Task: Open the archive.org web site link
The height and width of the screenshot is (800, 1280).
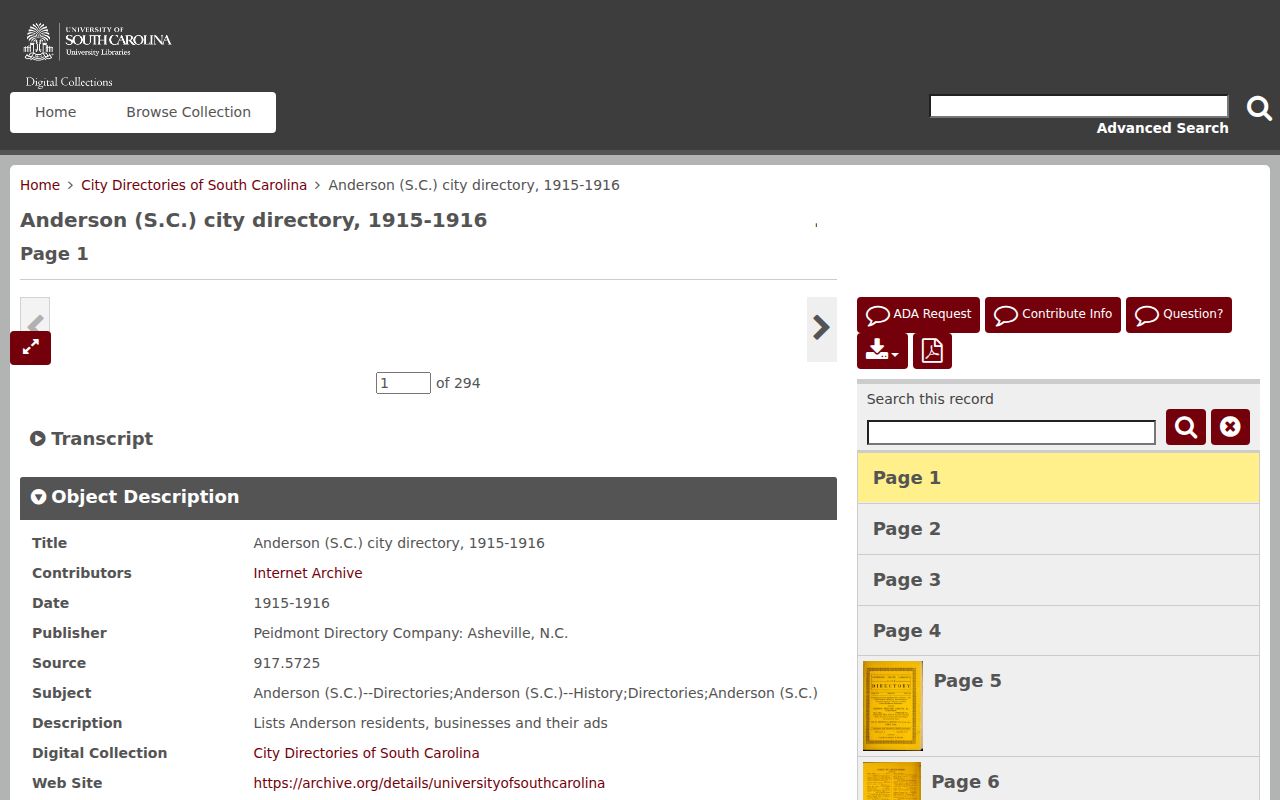Action: [x=429, y=783]
